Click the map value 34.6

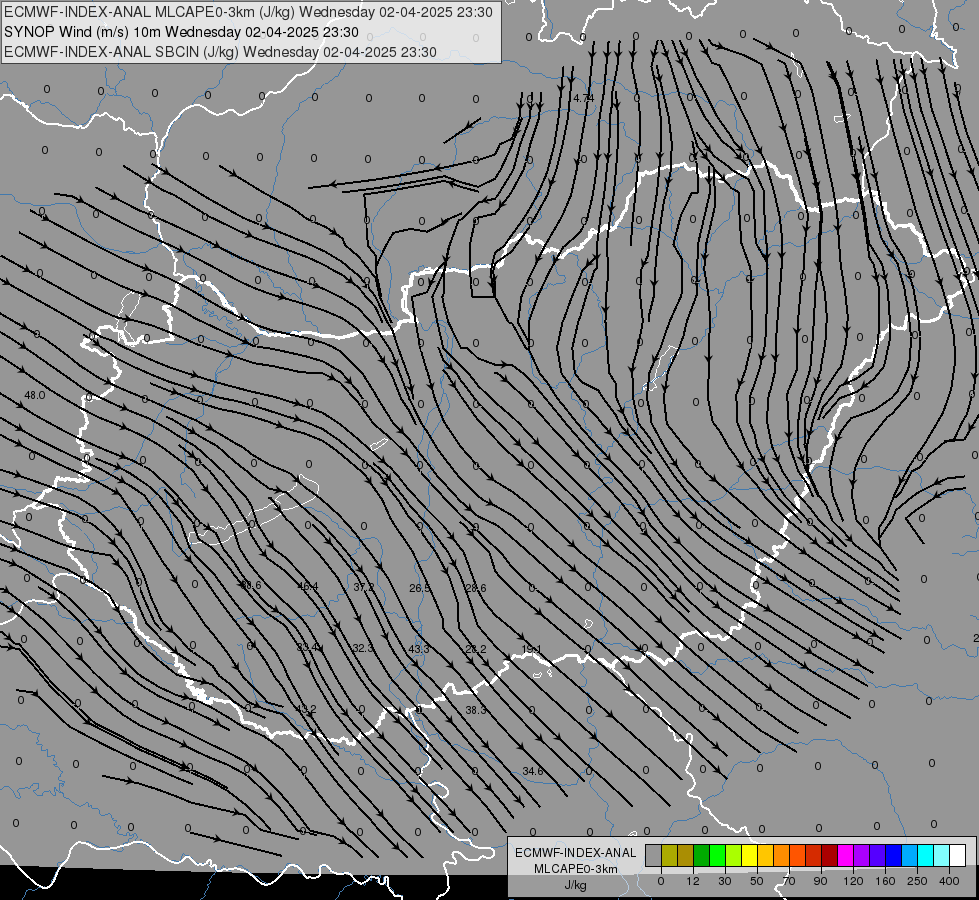coord(532,771)
